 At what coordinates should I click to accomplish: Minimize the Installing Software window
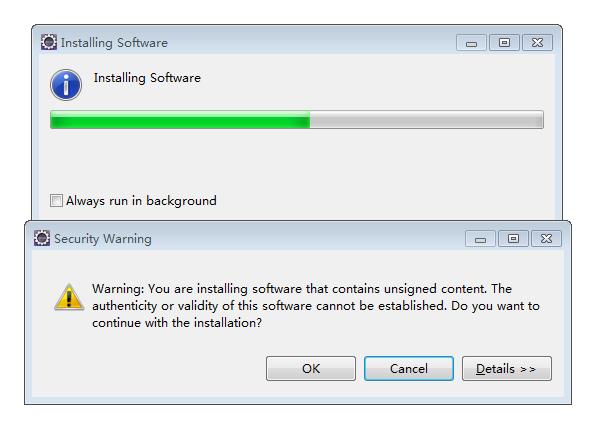coord(471,43)
